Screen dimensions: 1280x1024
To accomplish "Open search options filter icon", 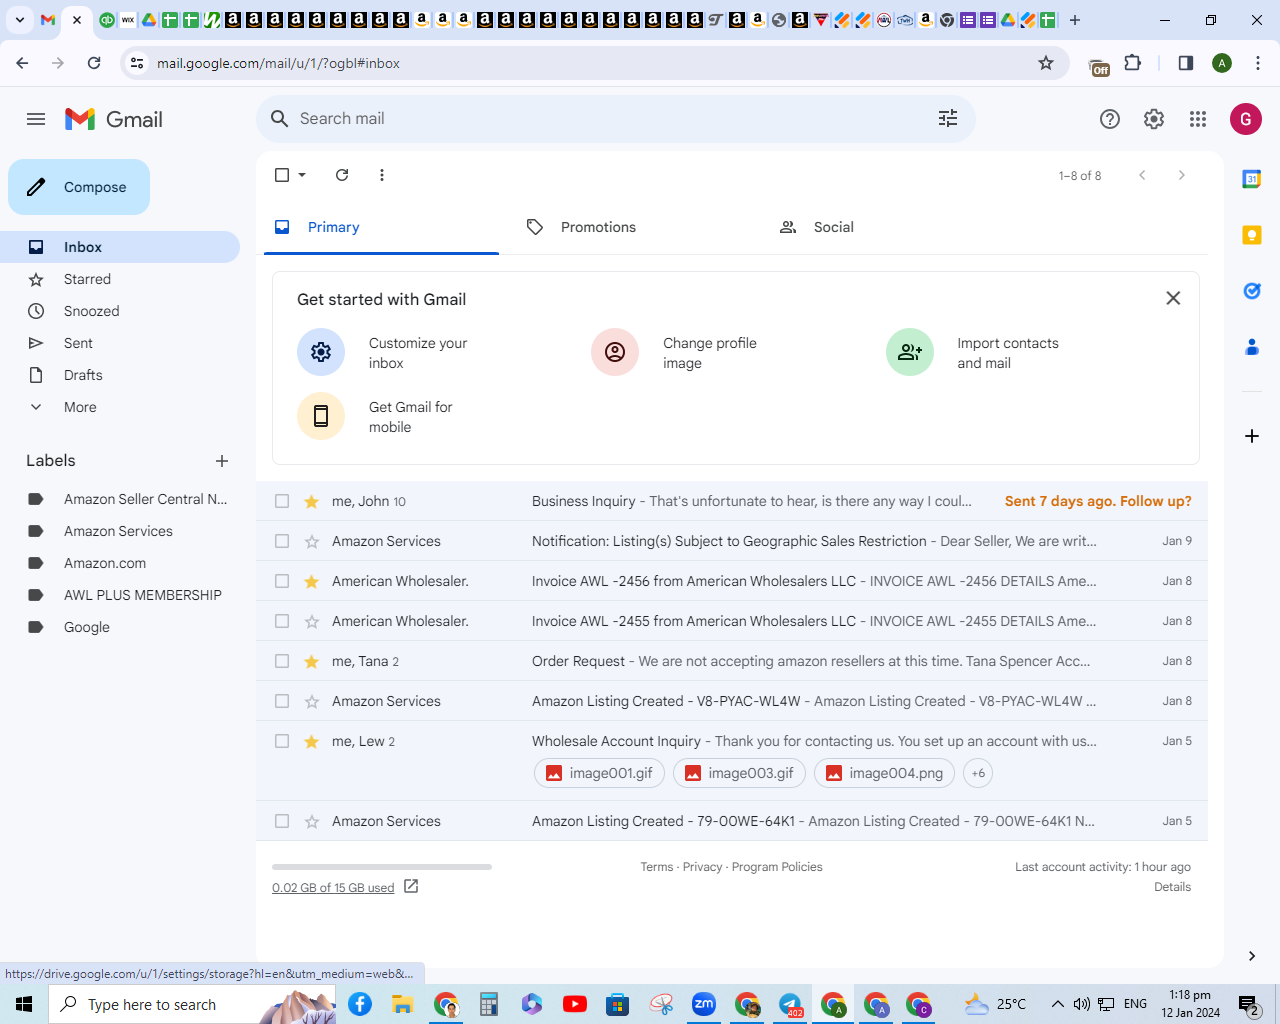I will point(948,119).
